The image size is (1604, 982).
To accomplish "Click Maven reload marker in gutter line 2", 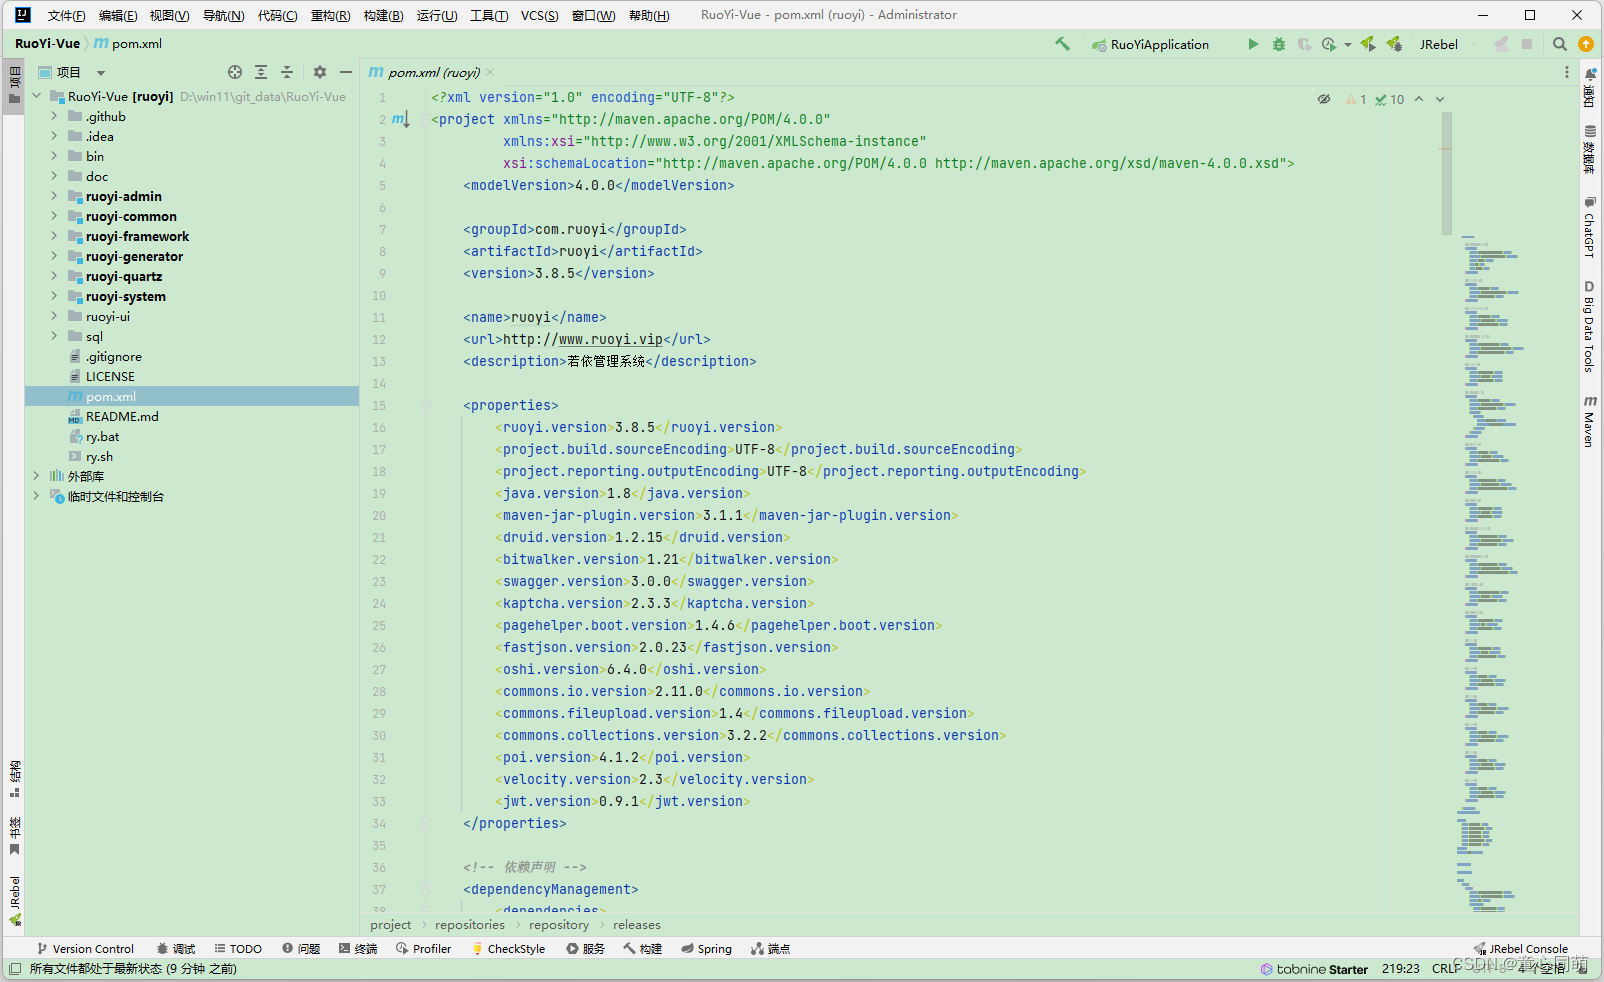I will pos(400,119).
